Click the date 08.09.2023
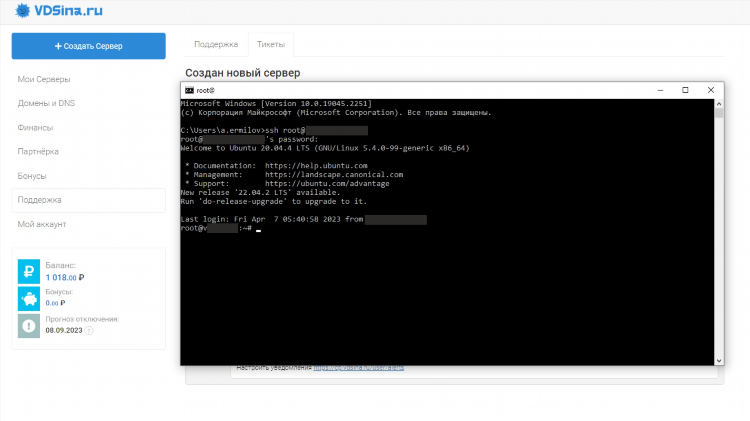This screenshot has height=421, width=750. [x=64, y=331]
